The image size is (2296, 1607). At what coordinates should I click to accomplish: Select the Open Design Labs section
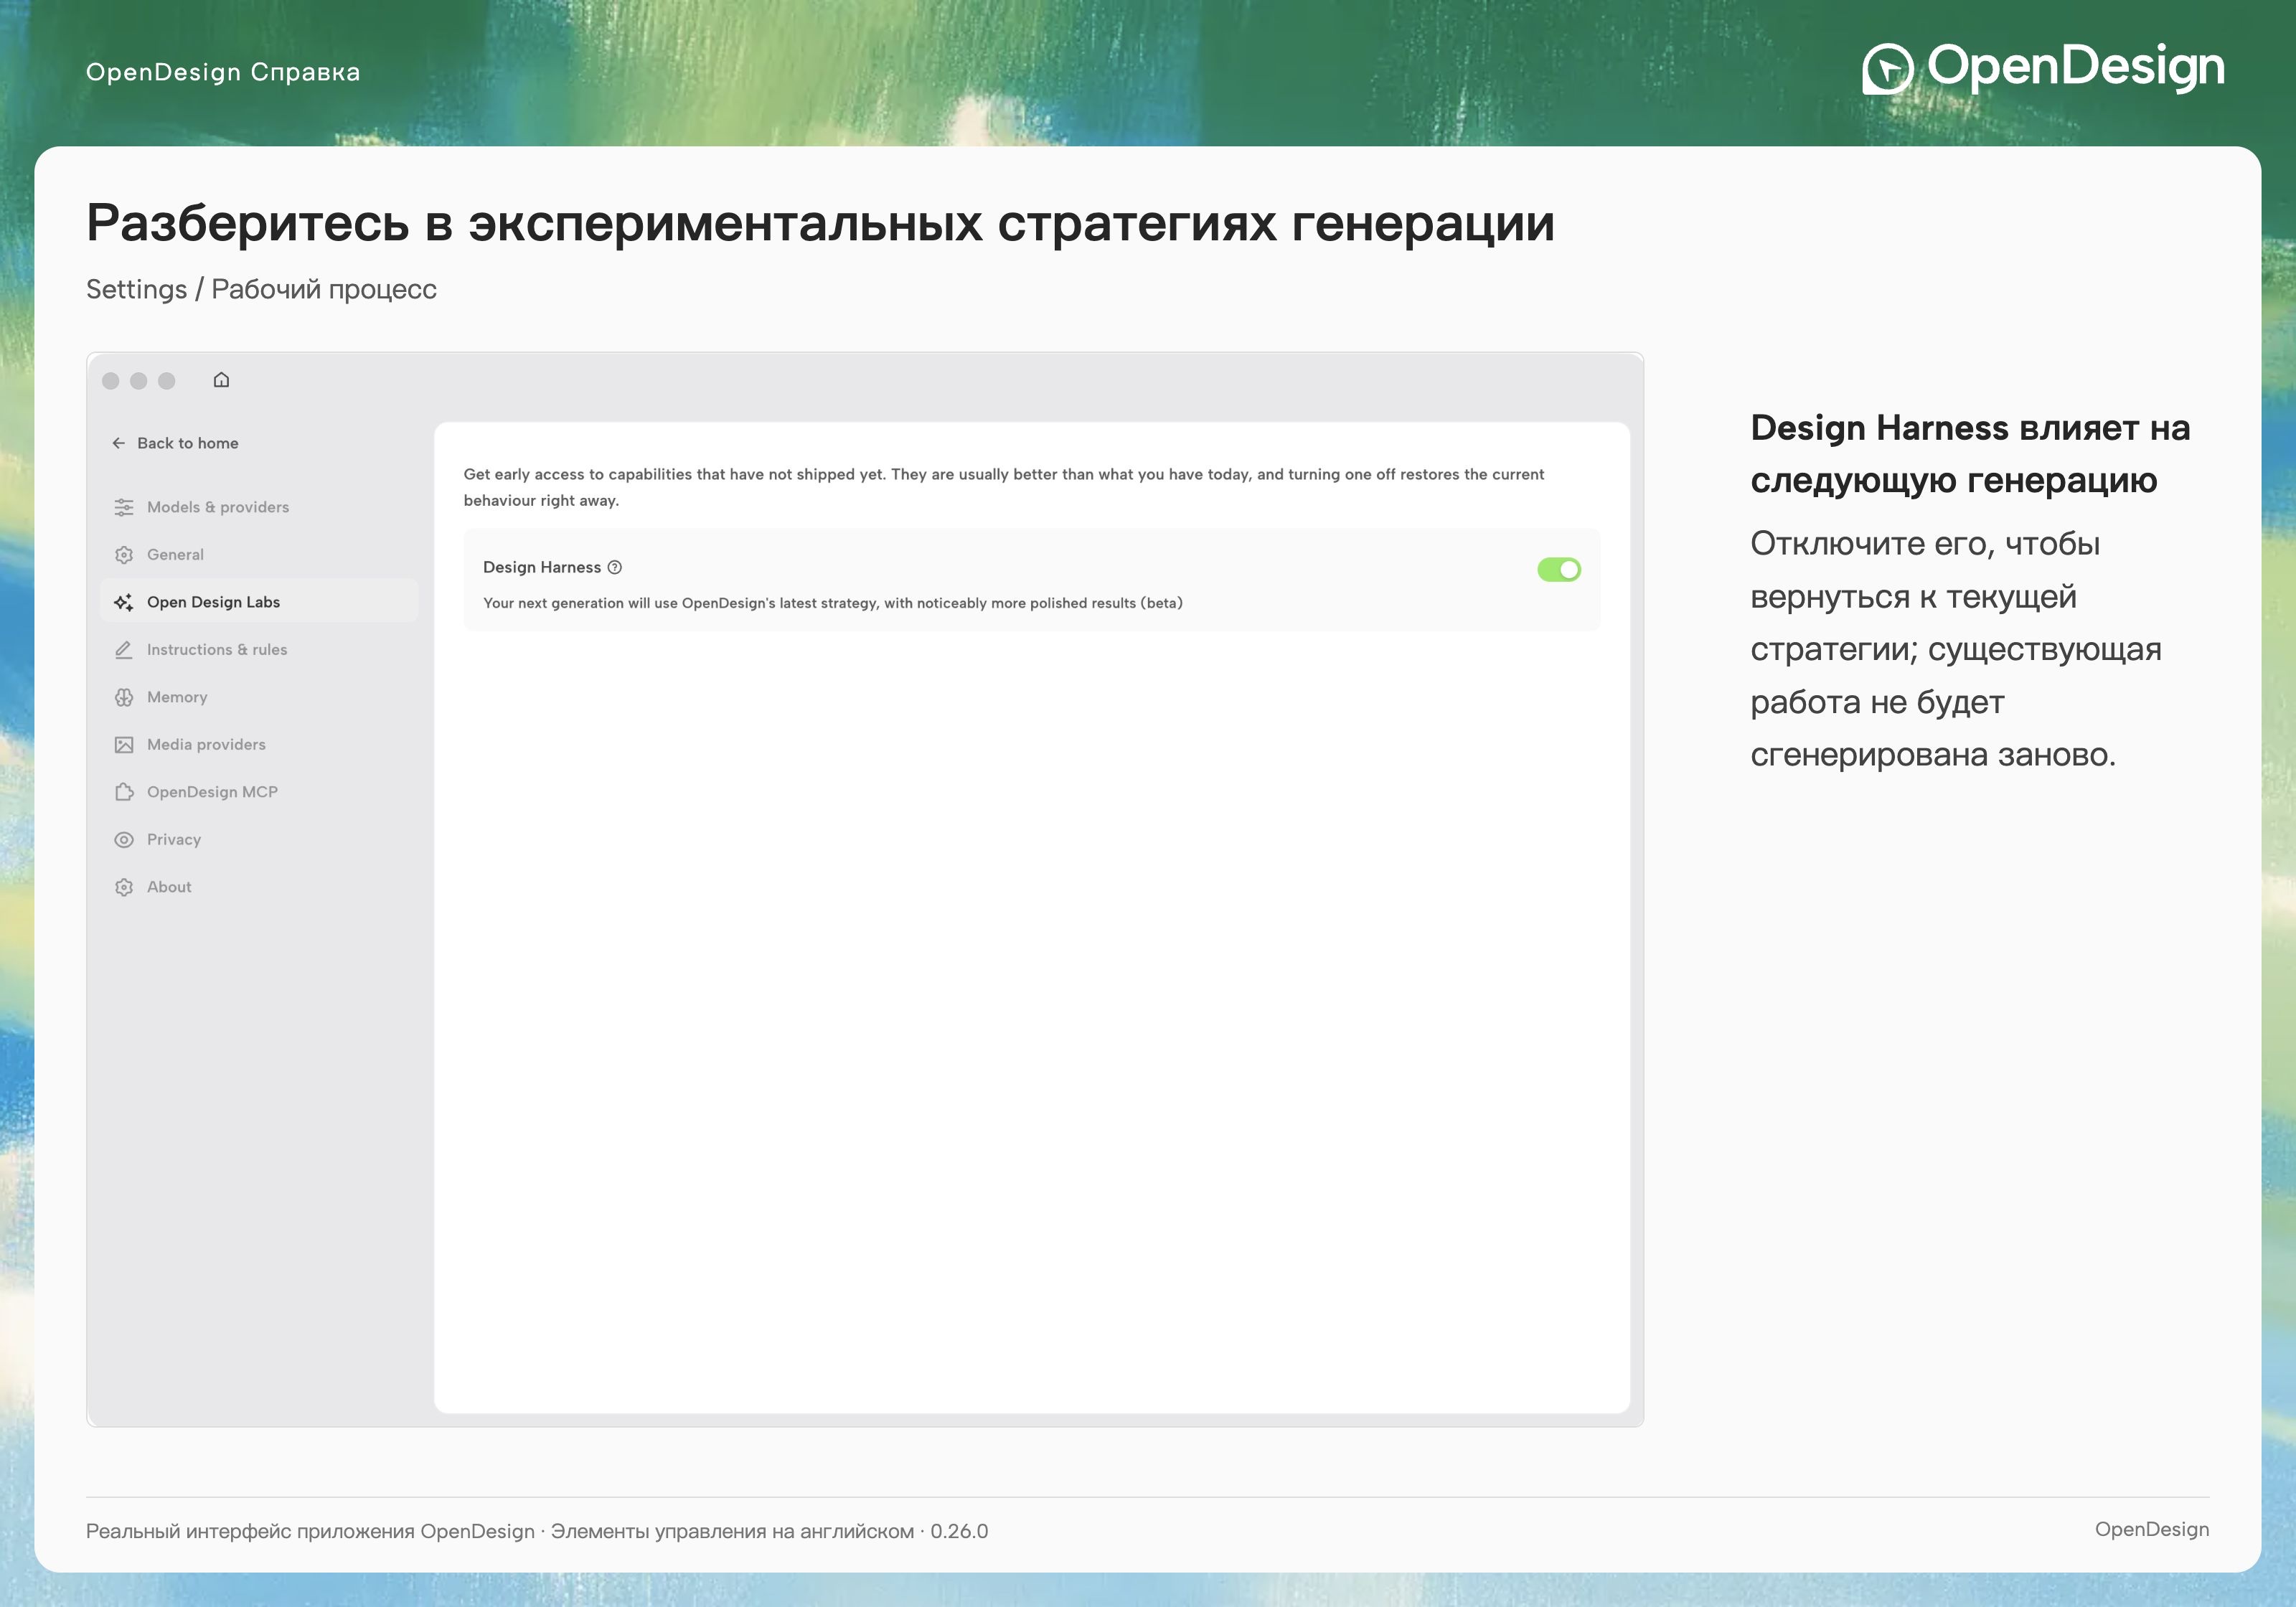coord(259,602)
